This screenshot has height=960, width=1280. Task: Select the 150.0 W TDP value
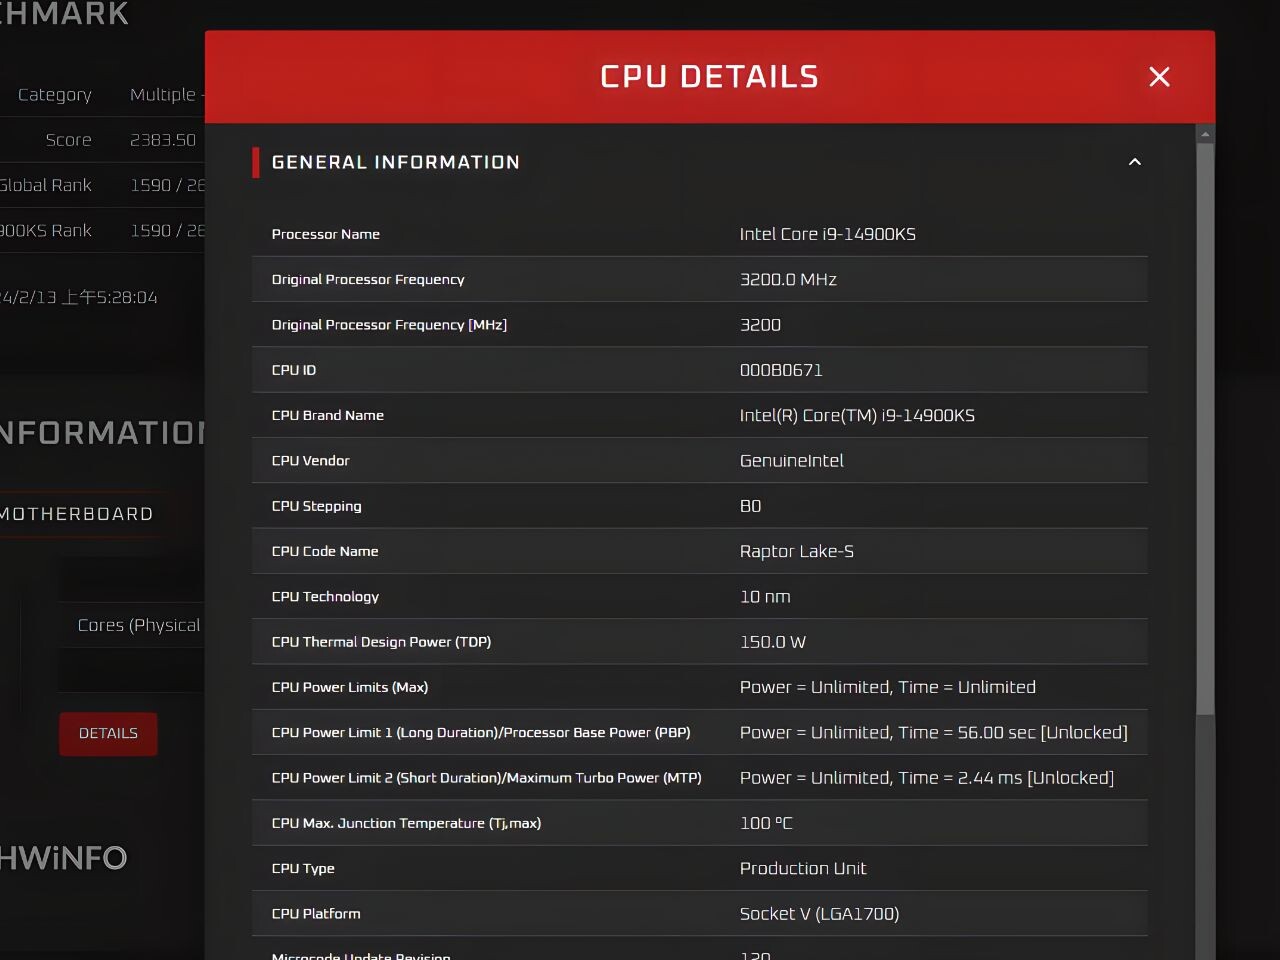point(772,642)
